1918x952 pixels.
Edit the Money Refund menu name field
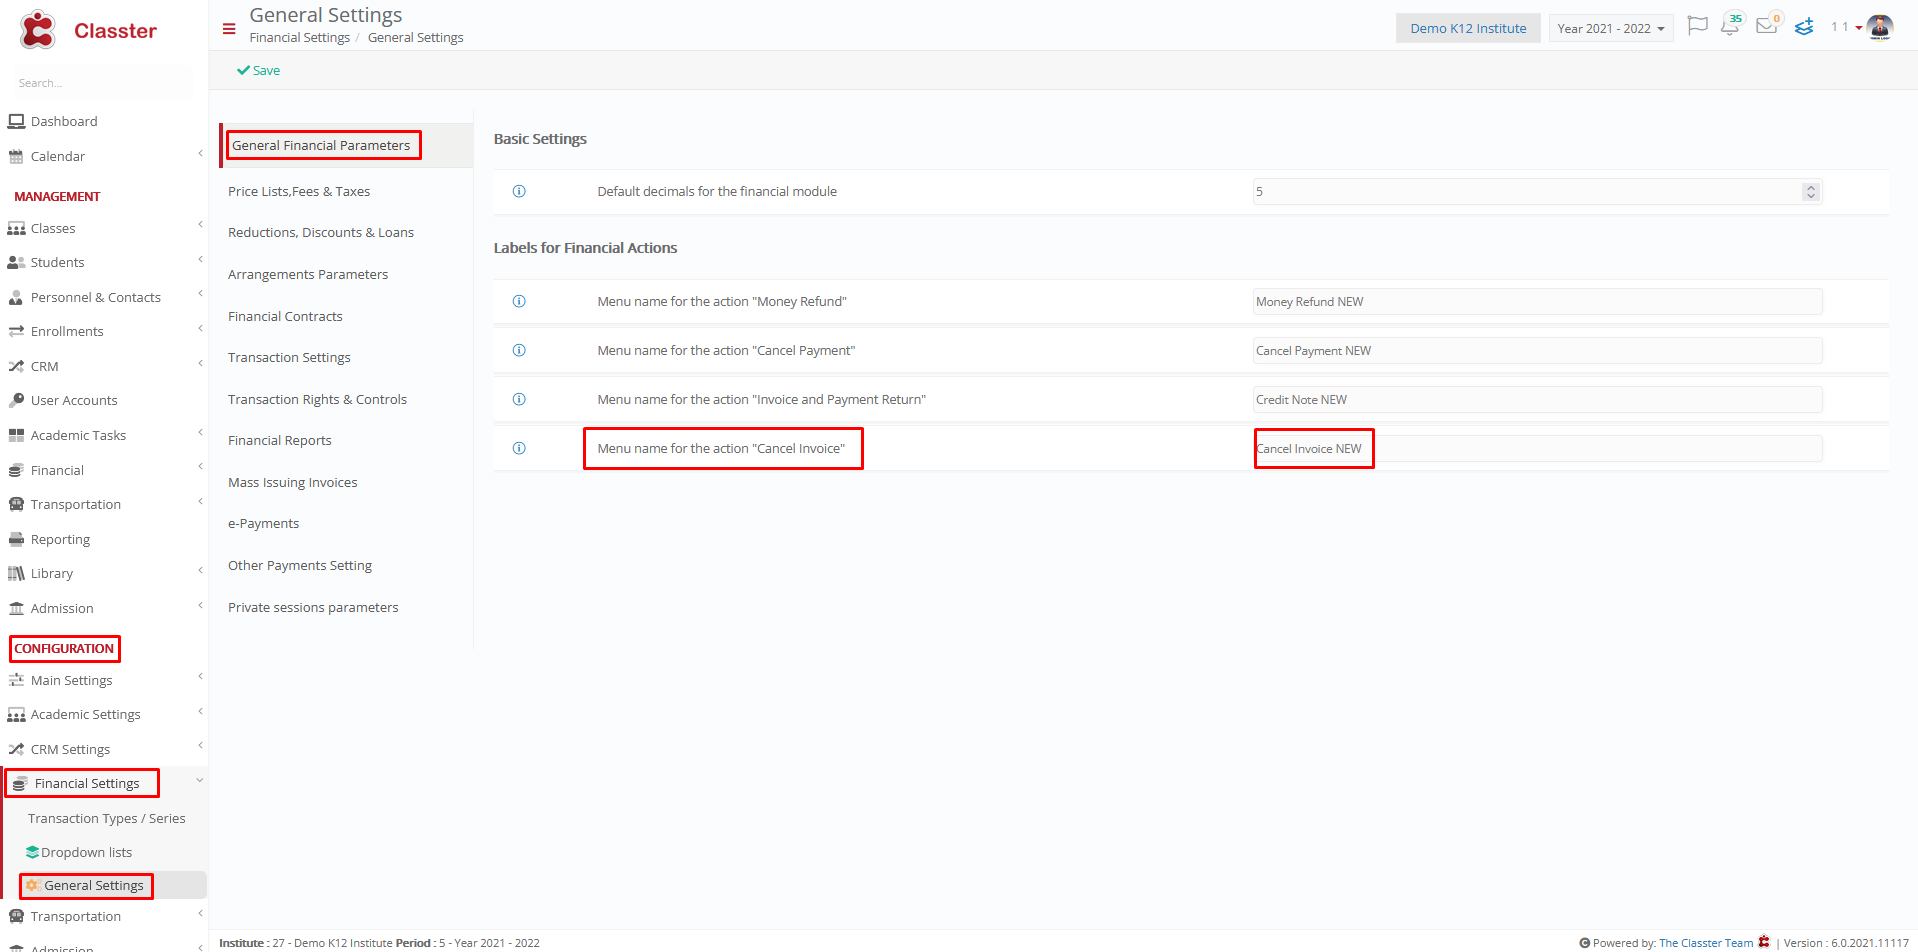pos(1537,301)
